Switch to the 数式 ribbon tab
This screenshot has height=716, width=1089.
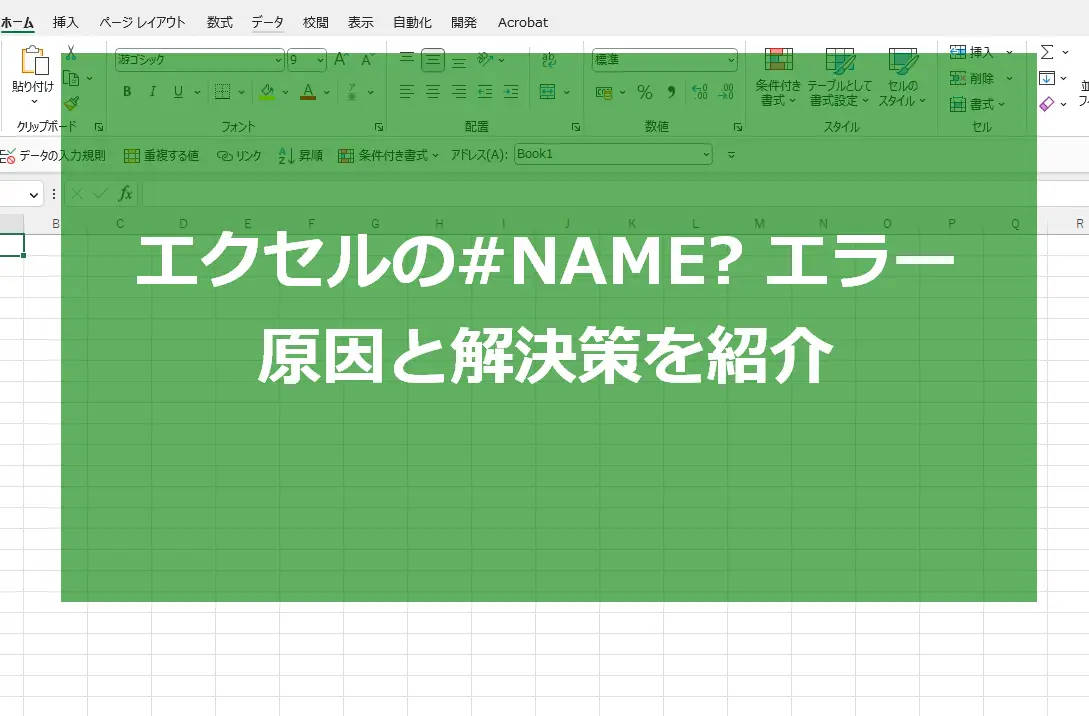pos(220,22)
